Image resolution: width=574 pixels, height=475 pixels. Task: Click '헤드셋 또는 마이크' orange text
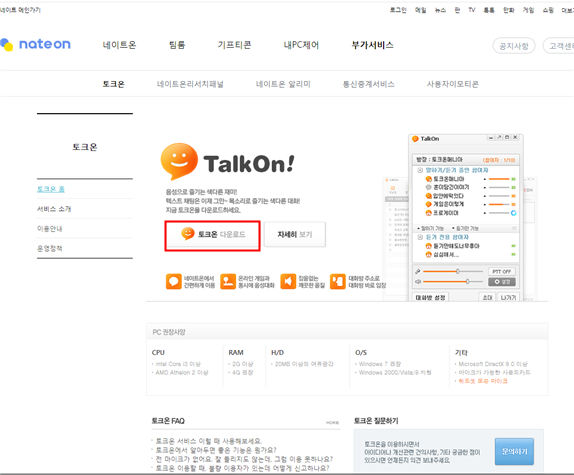pos(483,381)
